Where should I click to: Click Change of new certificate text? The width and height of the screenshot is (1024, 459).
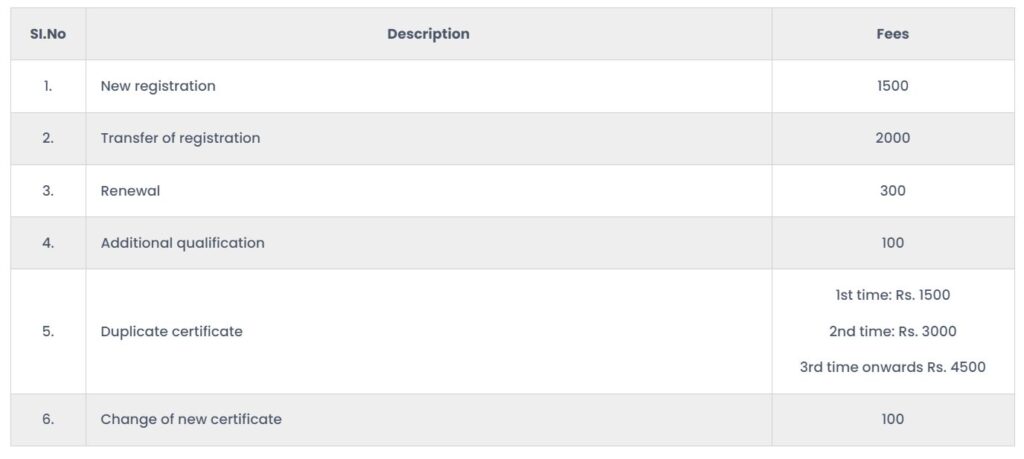coord(191,419)
